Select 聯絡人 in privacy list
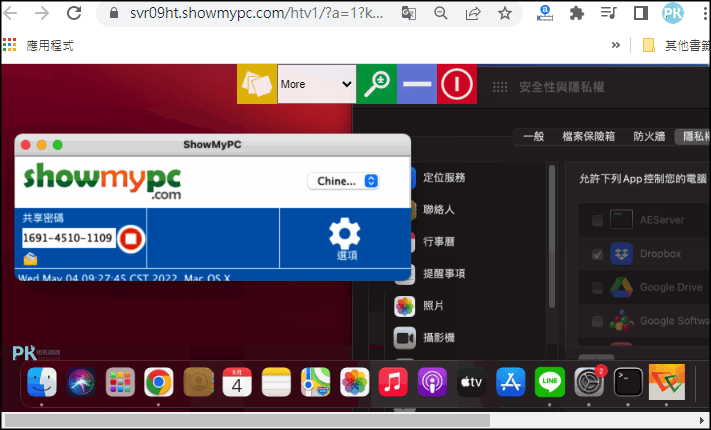Image resolution: width=711 pixels, height=430 pixels. click(438, 210)
